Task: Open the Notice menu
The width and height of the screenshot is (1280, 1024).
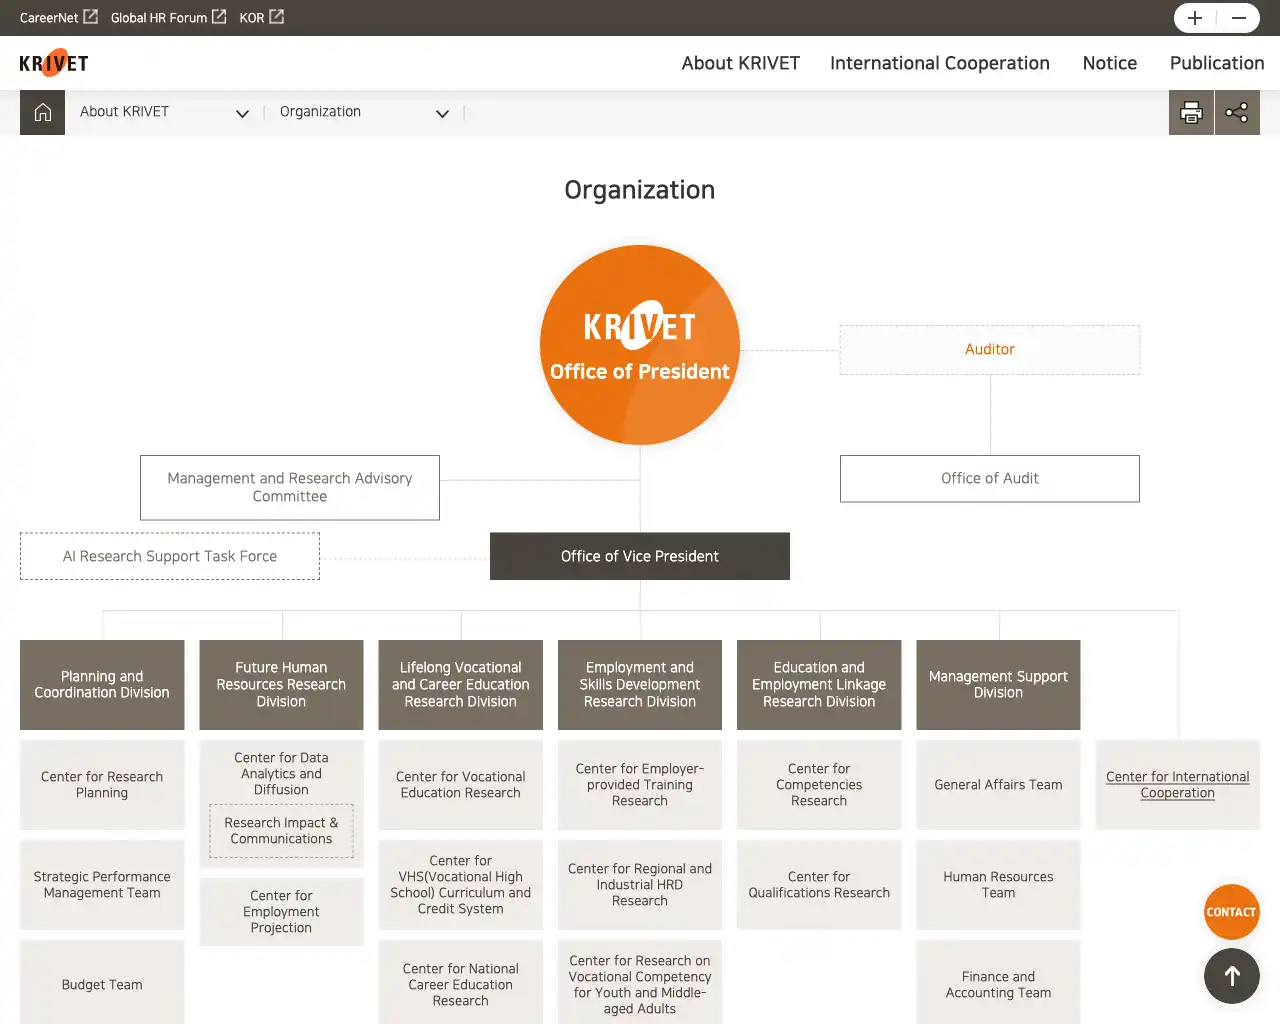Action: [1110, 63]
